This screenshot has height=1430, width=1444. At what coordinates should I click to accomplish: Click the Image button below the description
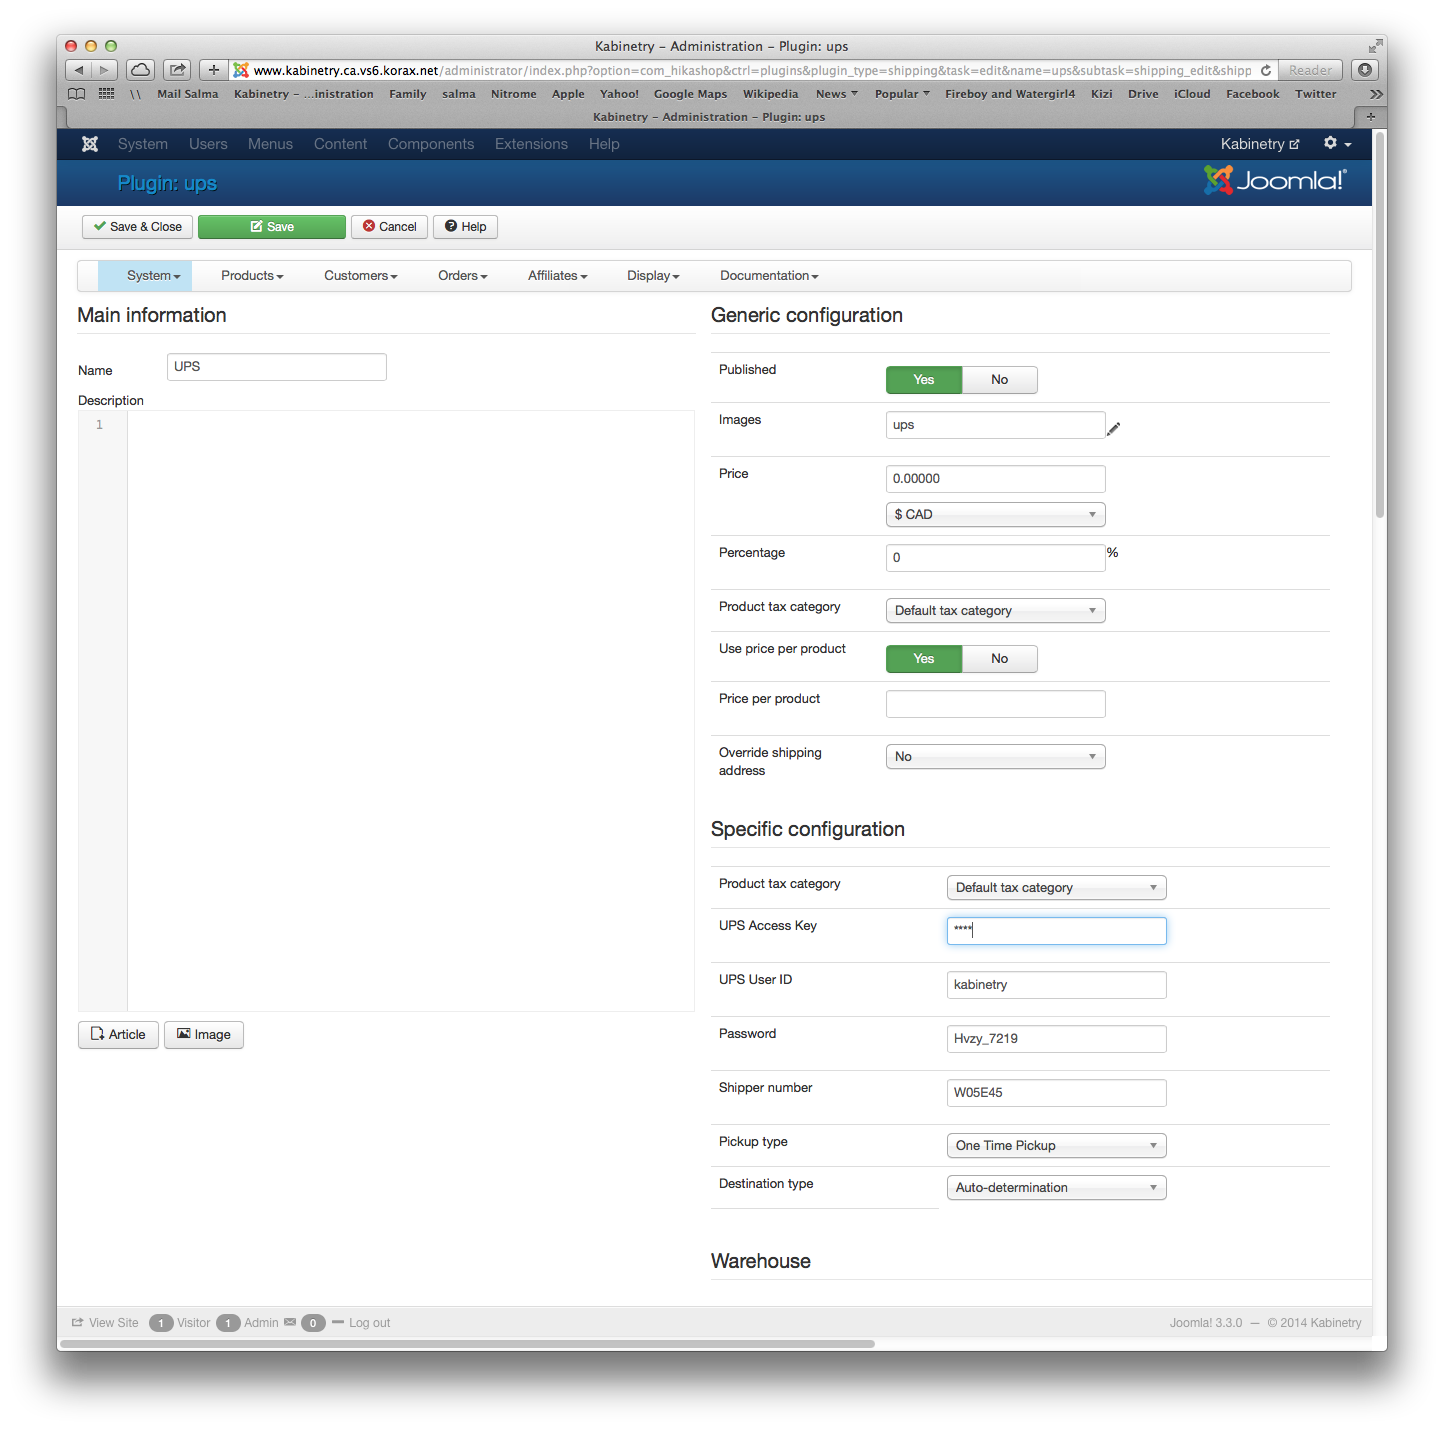point(204,1035)
